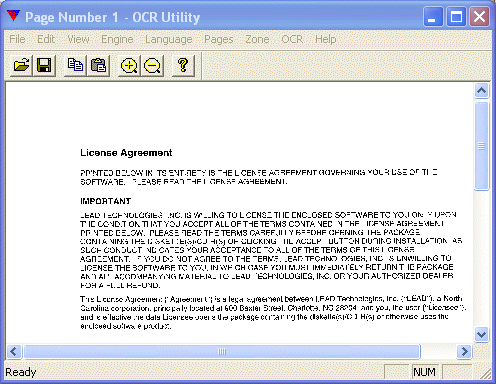The width and height of the screenshot is (496, 384).
Task: Open the Pages menu
Action: [219, 39]
